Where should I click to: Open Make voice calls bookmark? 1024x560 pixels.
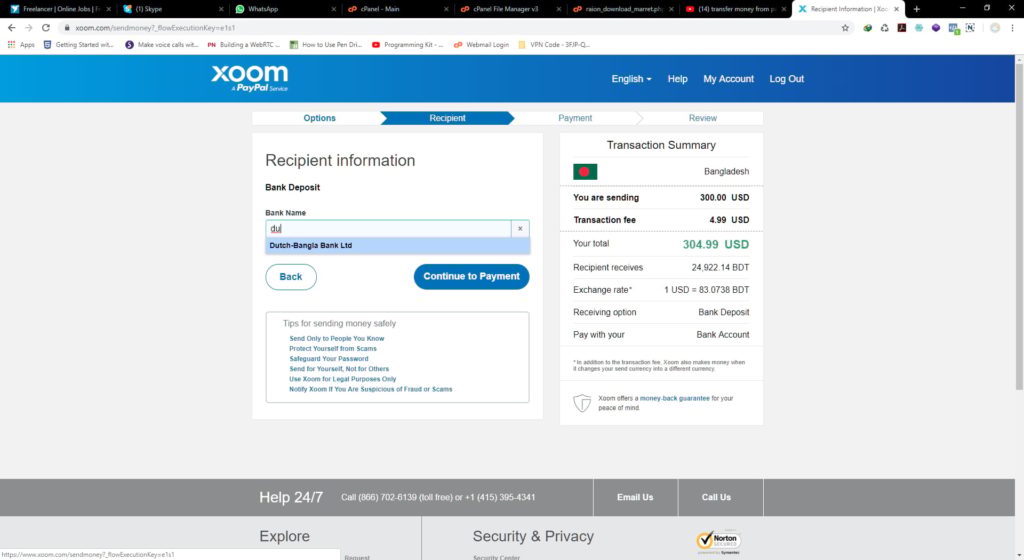tap(161, 45)
